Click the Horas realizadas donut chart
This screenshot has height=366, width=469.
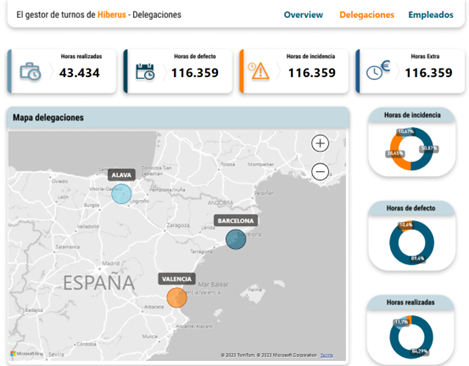411,337
